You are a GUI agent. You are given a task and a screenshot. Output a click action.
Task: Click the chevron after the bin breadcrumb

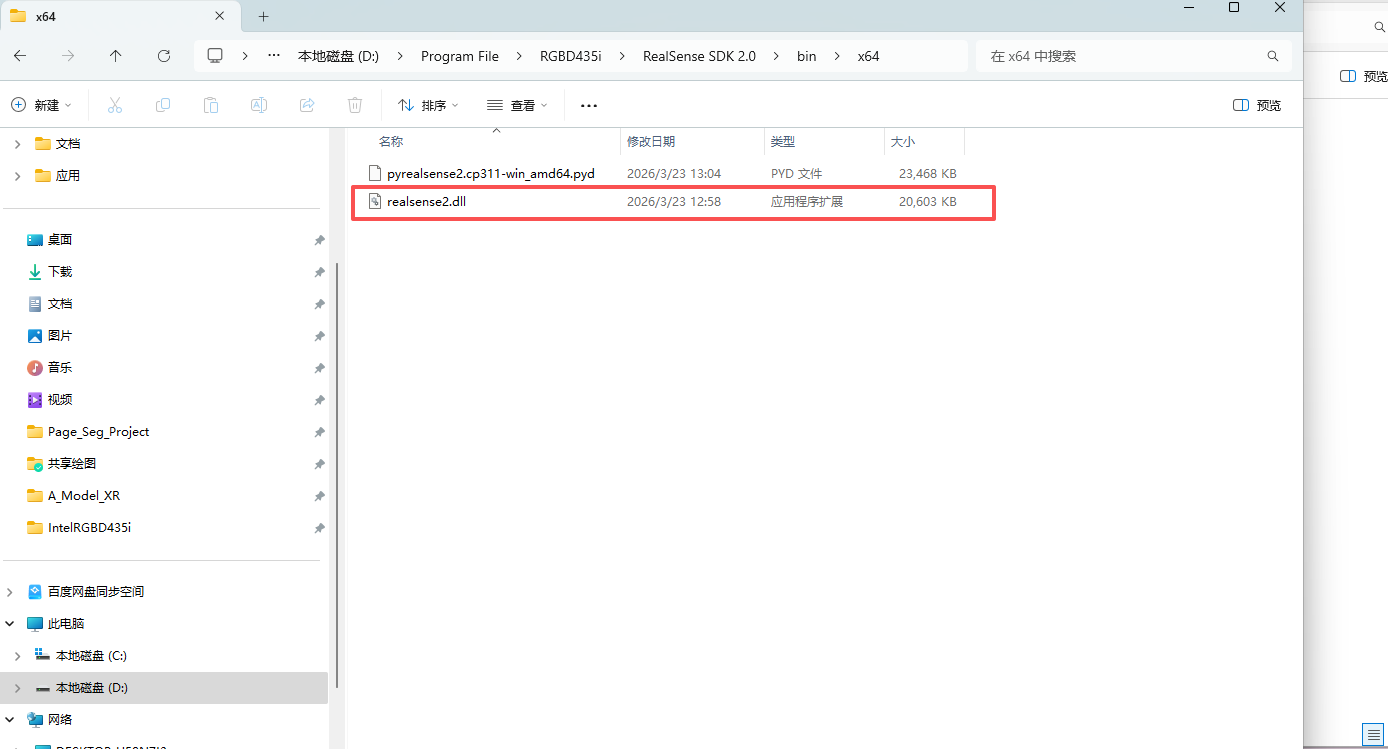tap(837, 56)
